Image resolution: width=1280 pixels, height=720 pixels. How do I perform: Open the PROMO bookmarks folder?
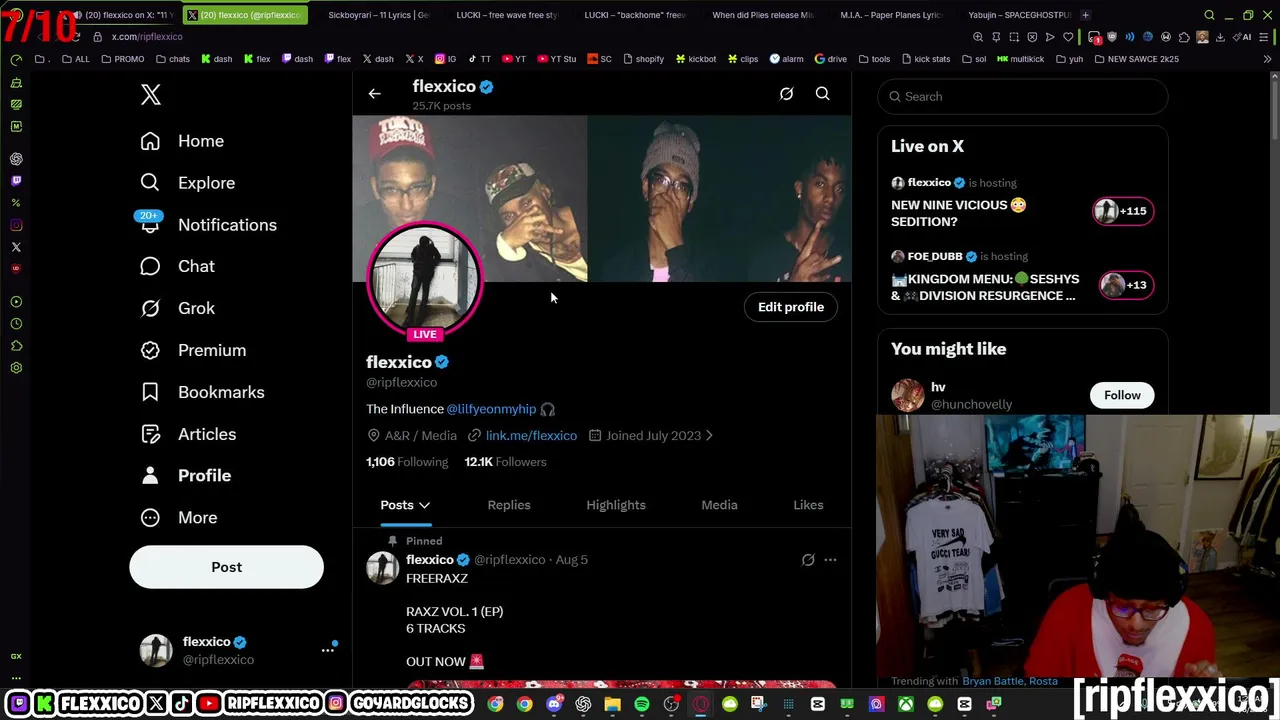click(x=123, y=59)
